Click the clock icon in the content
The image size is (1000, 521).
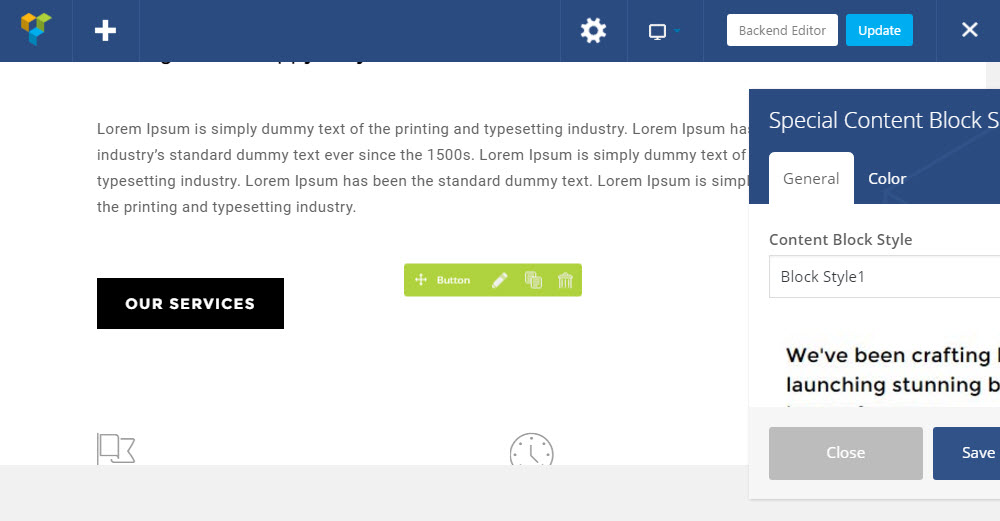pyautogui.click(x=531, y=451)
